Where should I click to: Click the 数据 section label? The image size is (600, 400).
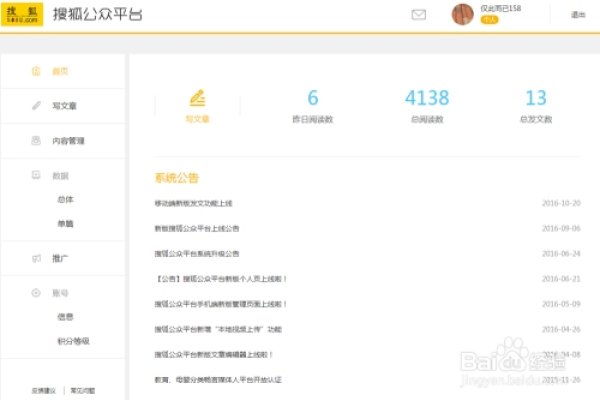[60, 176]
